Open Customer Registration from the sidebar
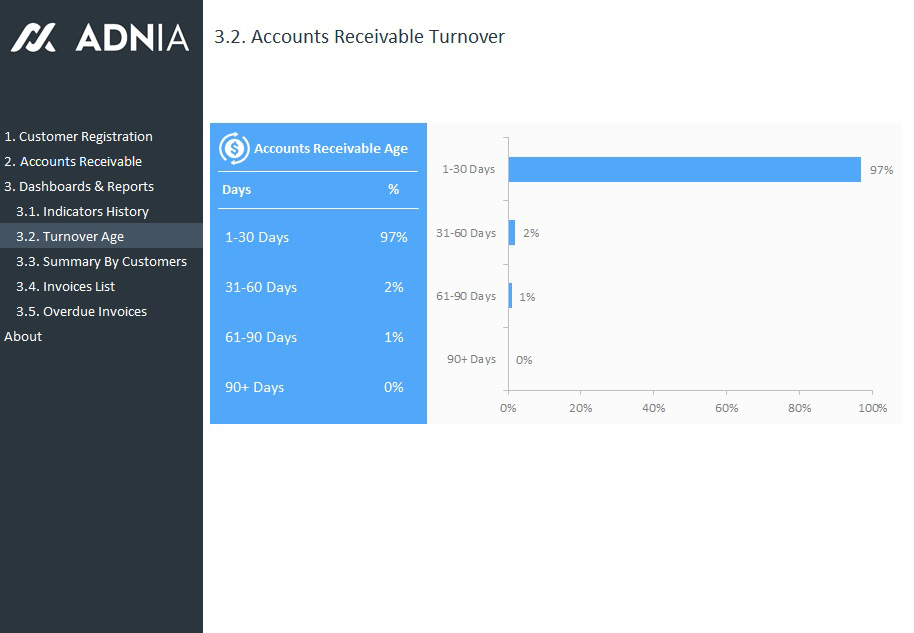Screen dimensions: 914x633 [x=79, y=137]
